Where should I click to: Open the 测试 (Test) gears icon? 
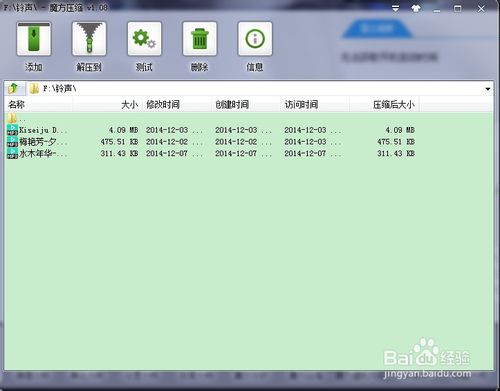(x=144, y=39)
